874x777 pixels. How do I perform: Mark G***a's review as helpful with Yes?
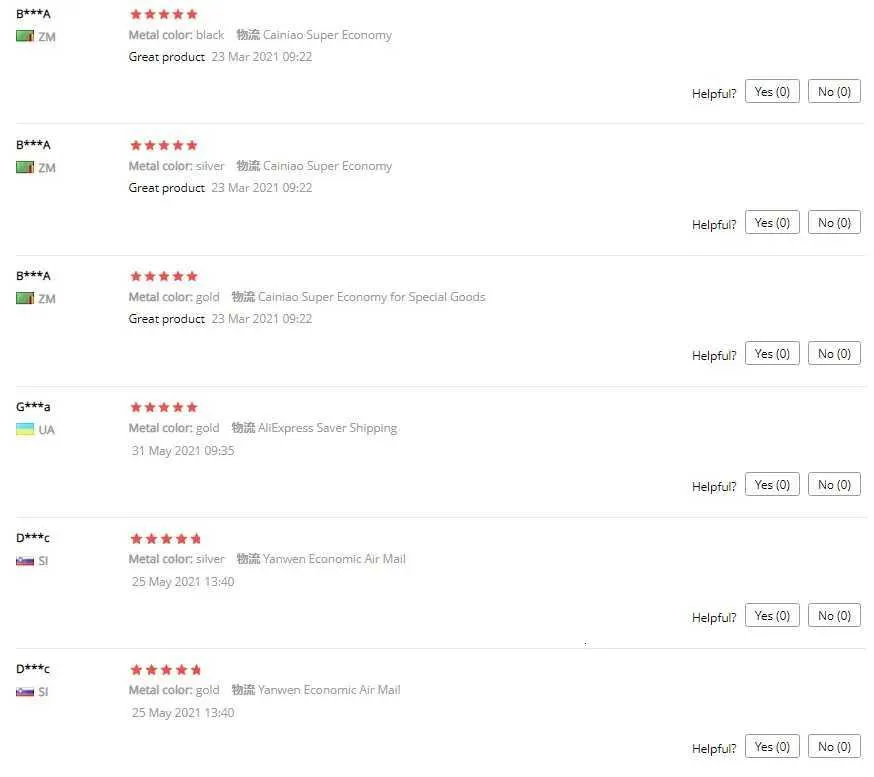[771, 485]
